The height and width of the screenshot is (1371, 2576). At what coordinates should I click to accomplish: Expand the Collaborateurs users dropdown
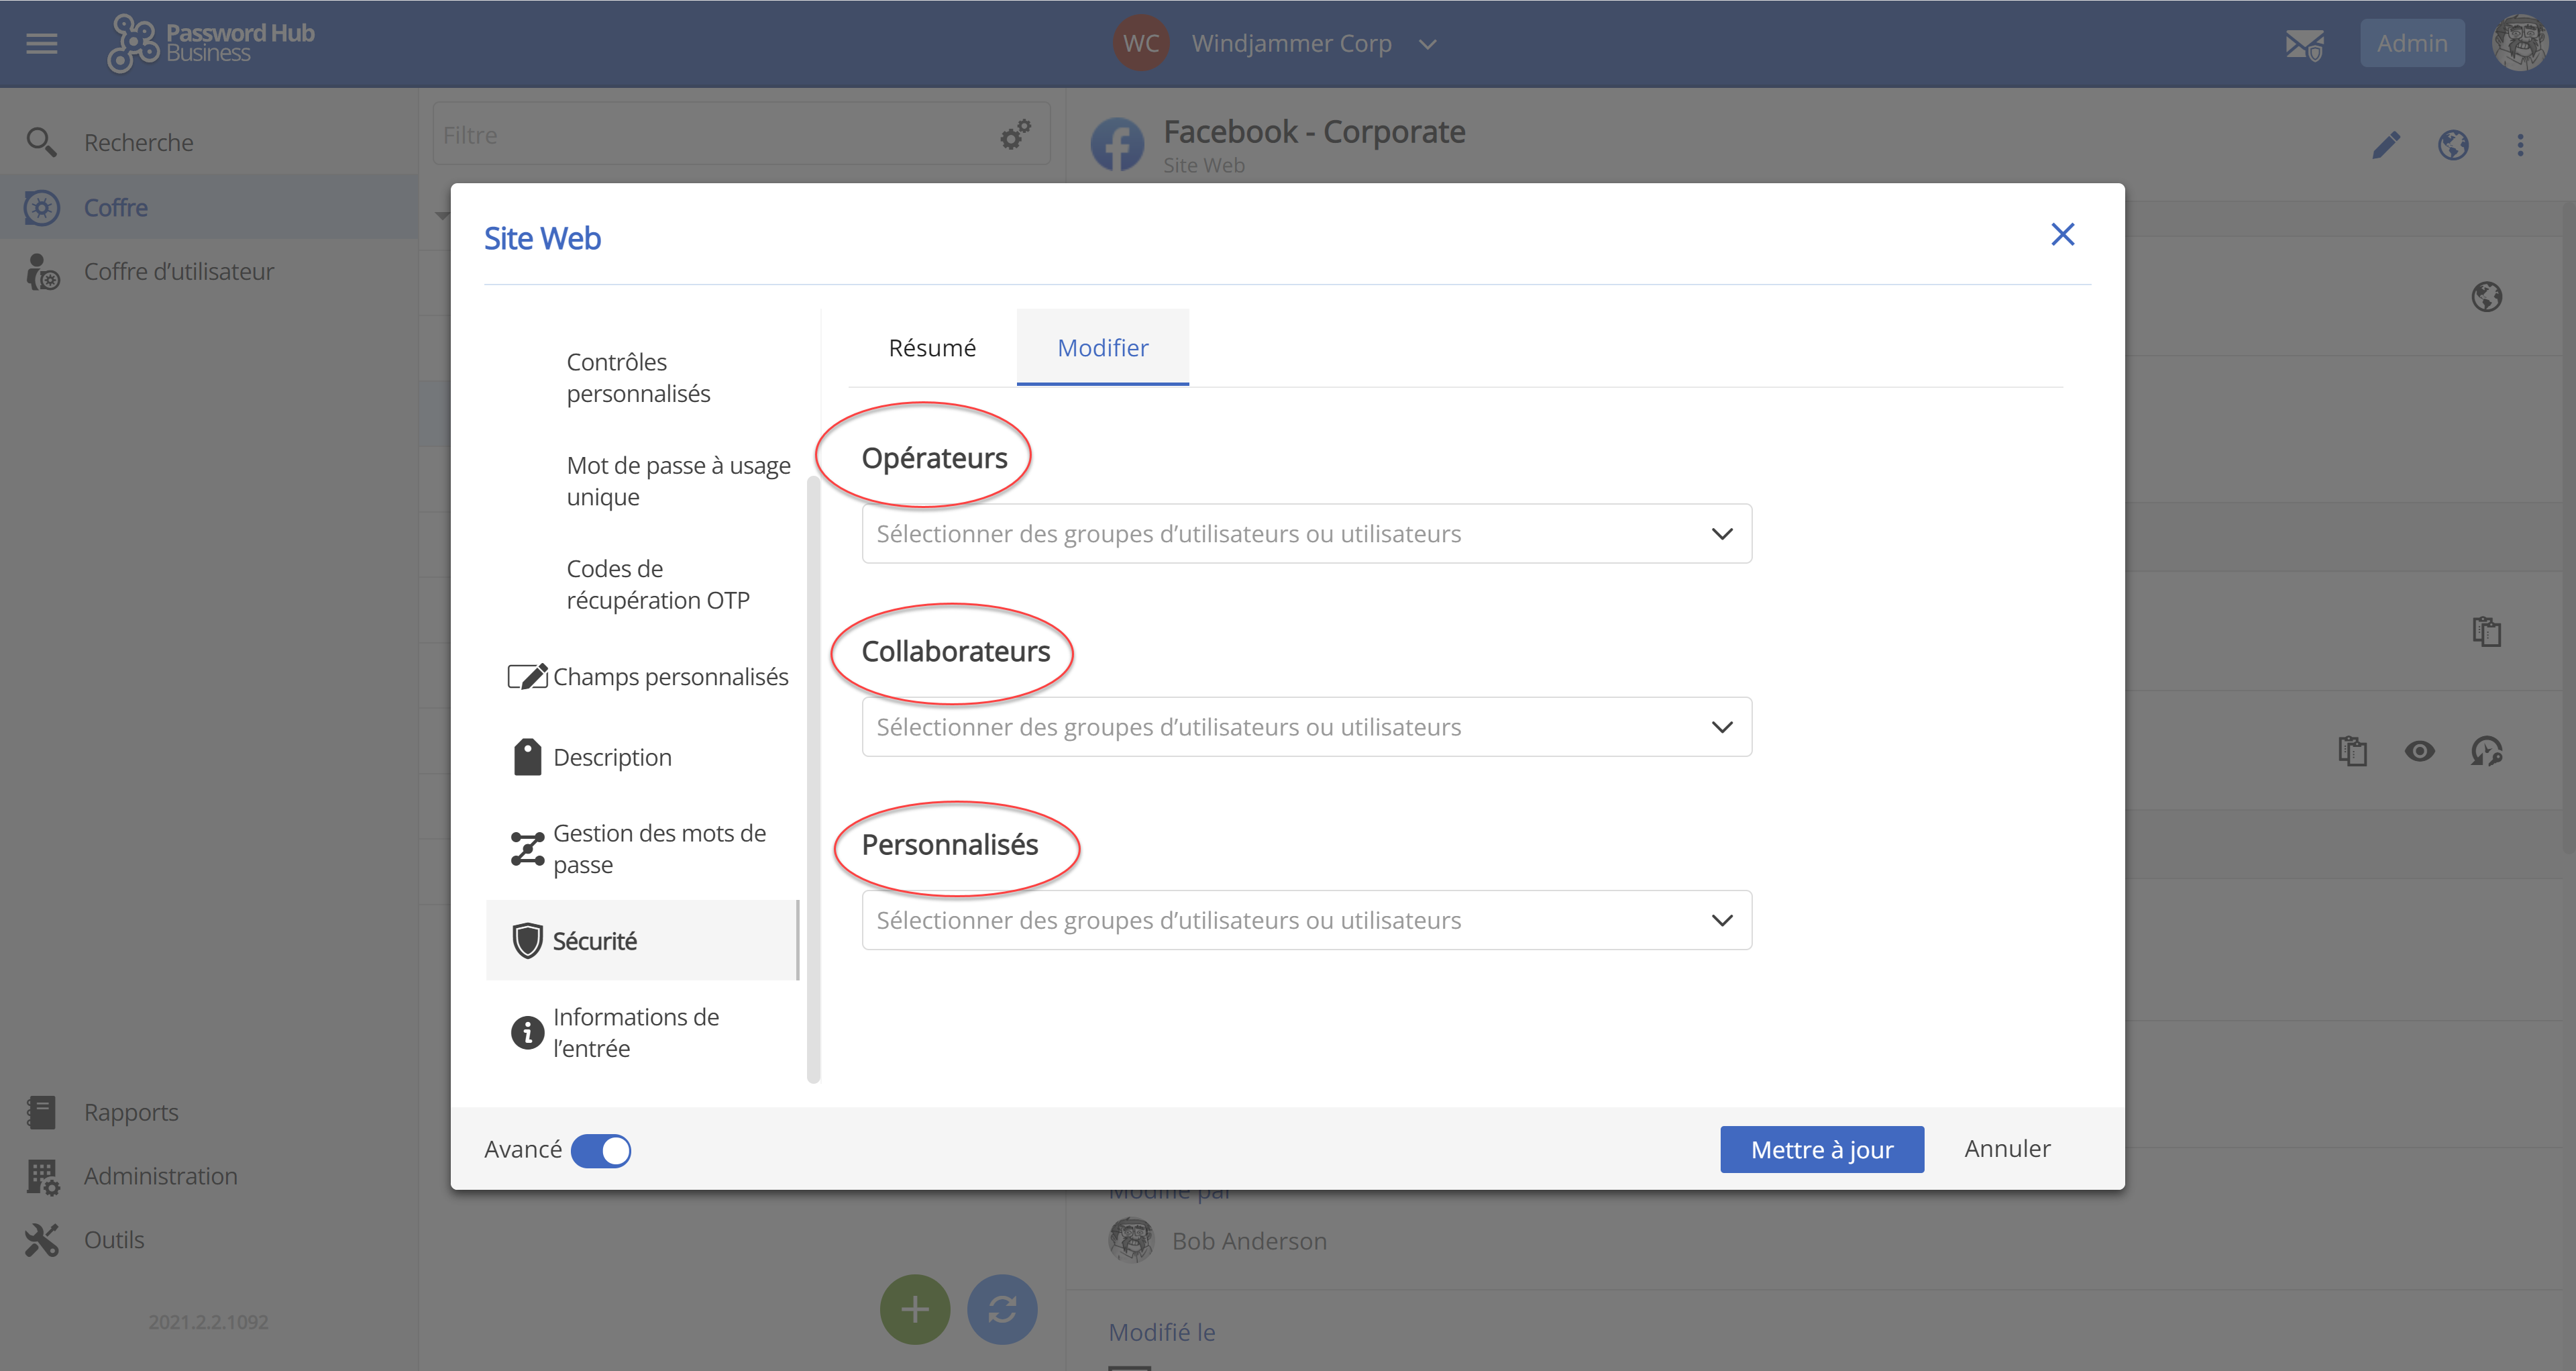[1306, 727]
